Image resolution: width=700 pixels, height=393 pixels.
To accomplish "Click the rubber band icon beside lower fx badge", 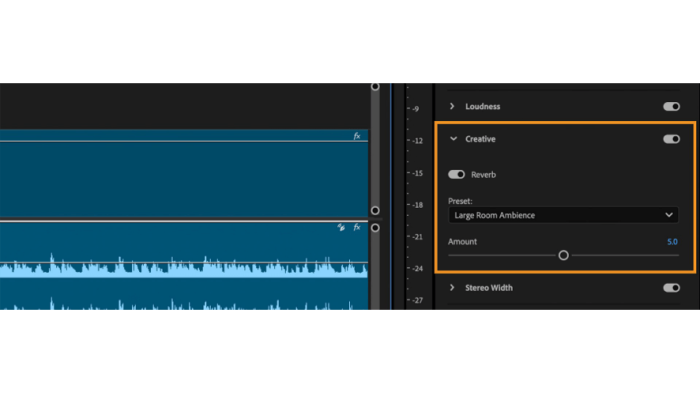I will click(x=341, y=227).
